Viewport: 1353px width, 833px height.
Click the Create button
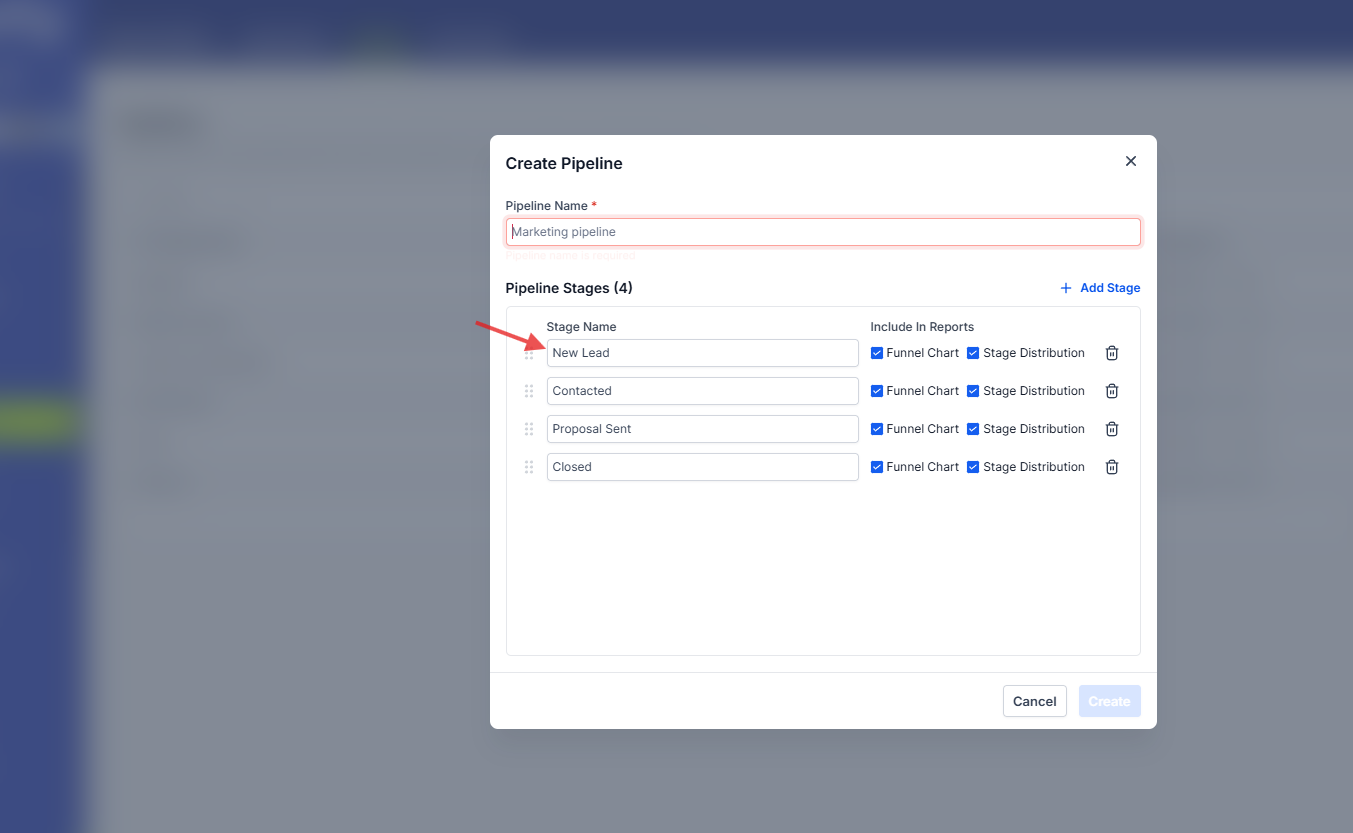[x=1109, y=701]
